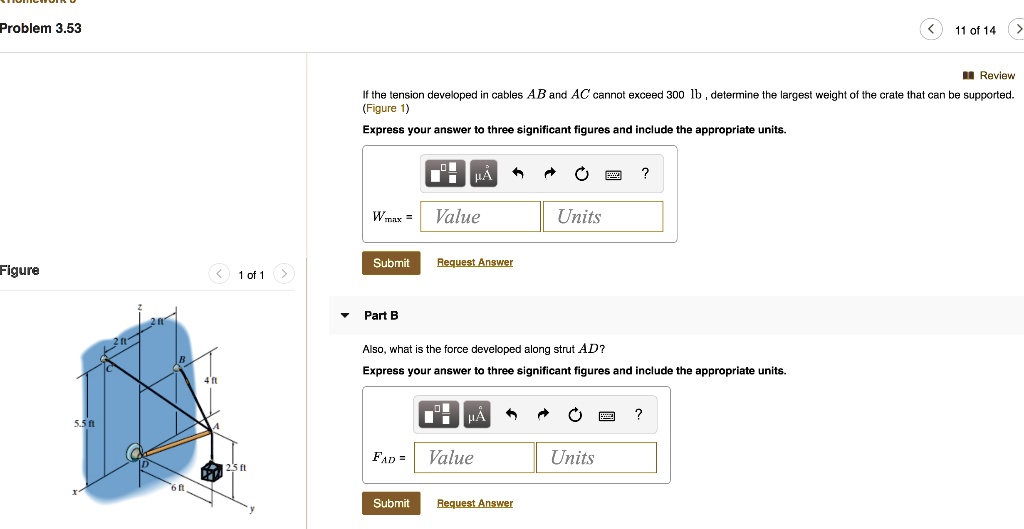The image size is (1024, 529).
Task: Collapse the Part B section triangle
Action: 345,315
